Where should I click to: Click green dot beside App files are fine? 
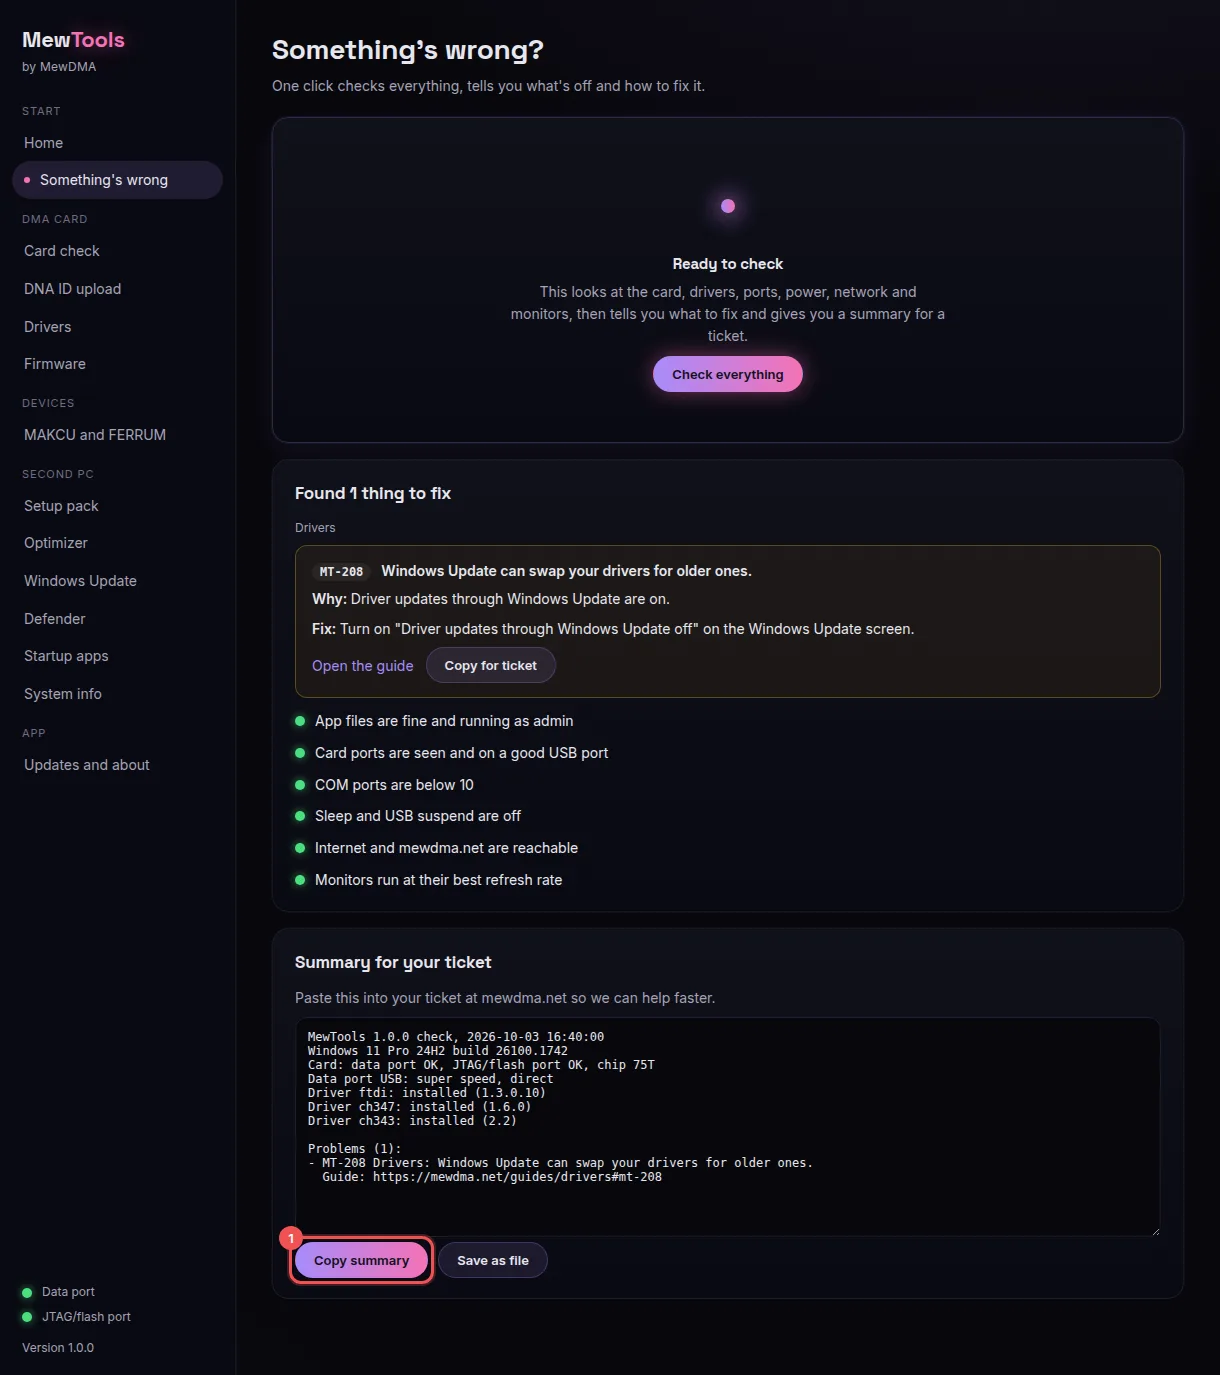click(x=300, y=721)
